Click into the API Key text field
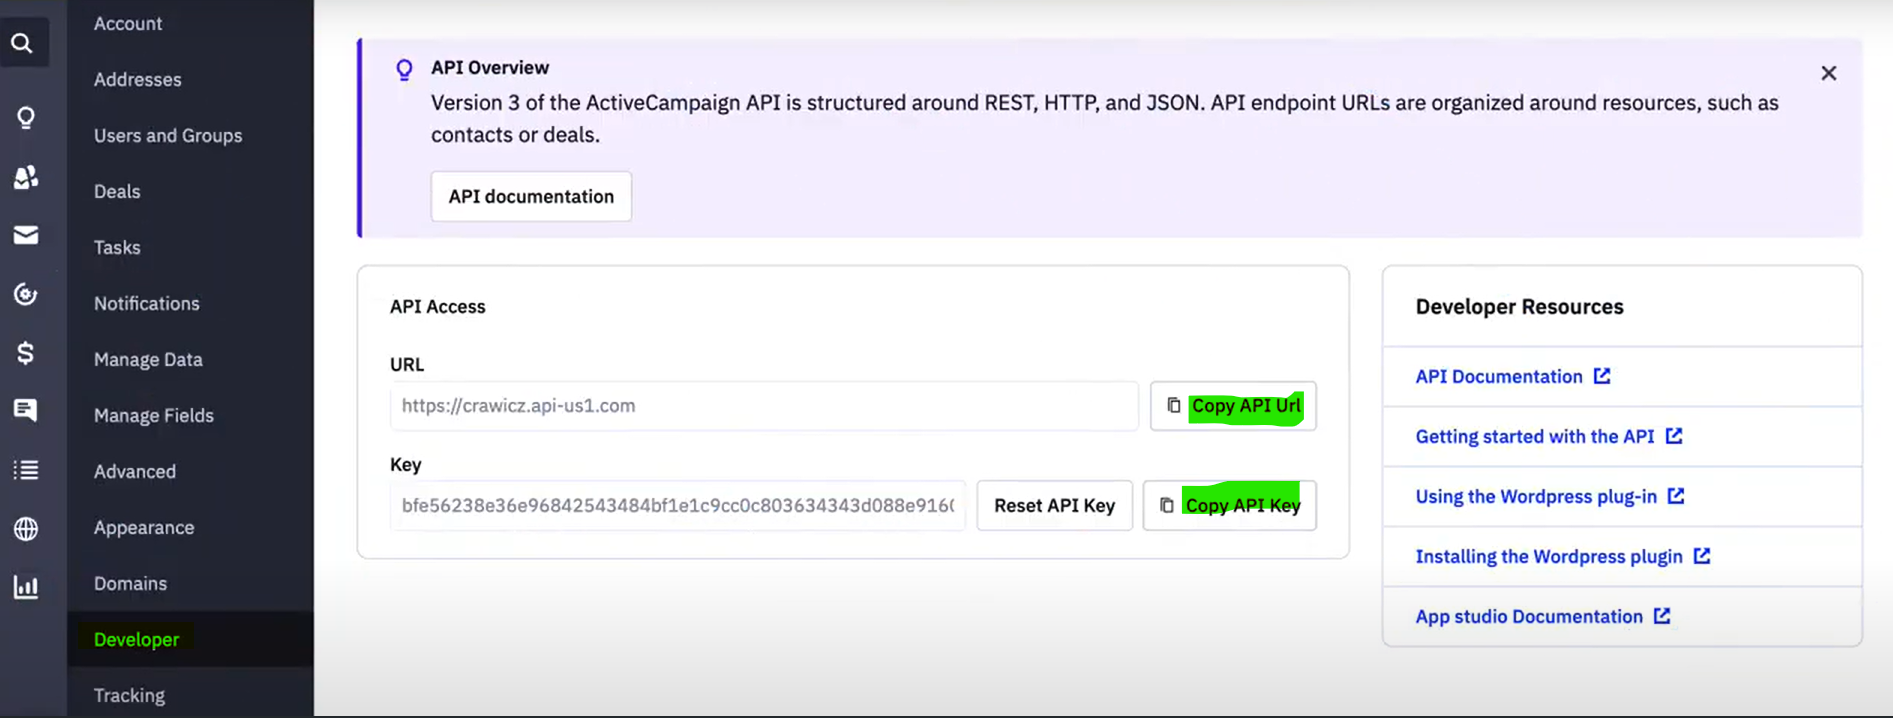This screenshot has width=1893, height=718. [677, 506]
